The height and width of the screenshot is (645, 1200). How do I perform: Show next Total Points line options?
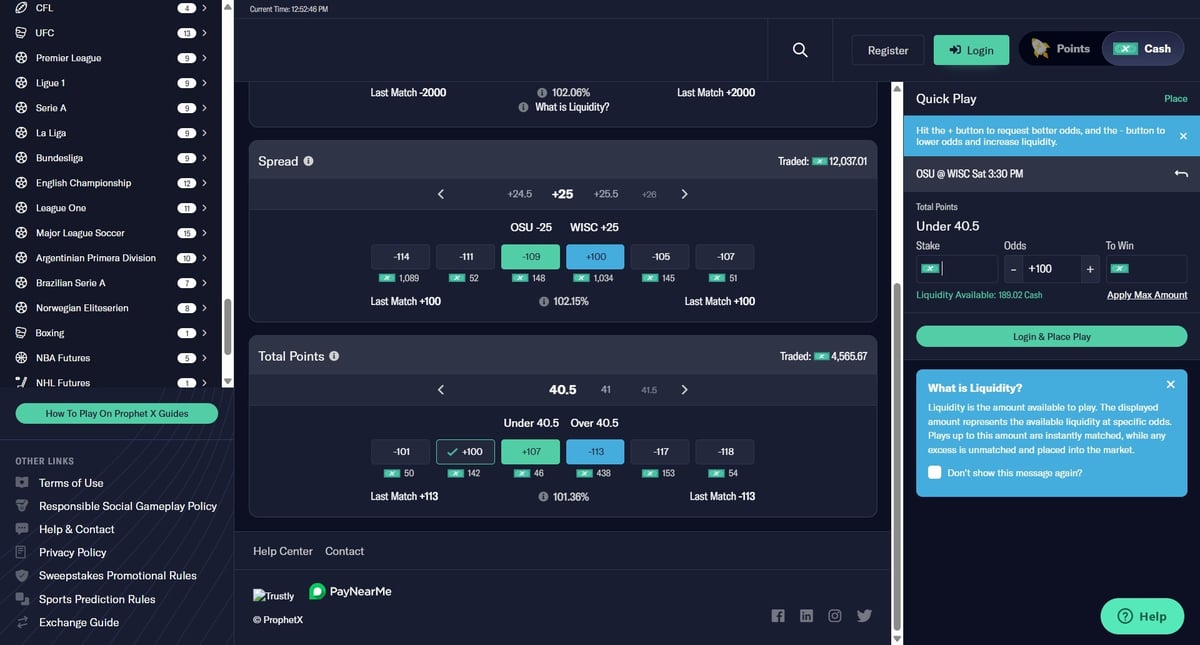684,390
